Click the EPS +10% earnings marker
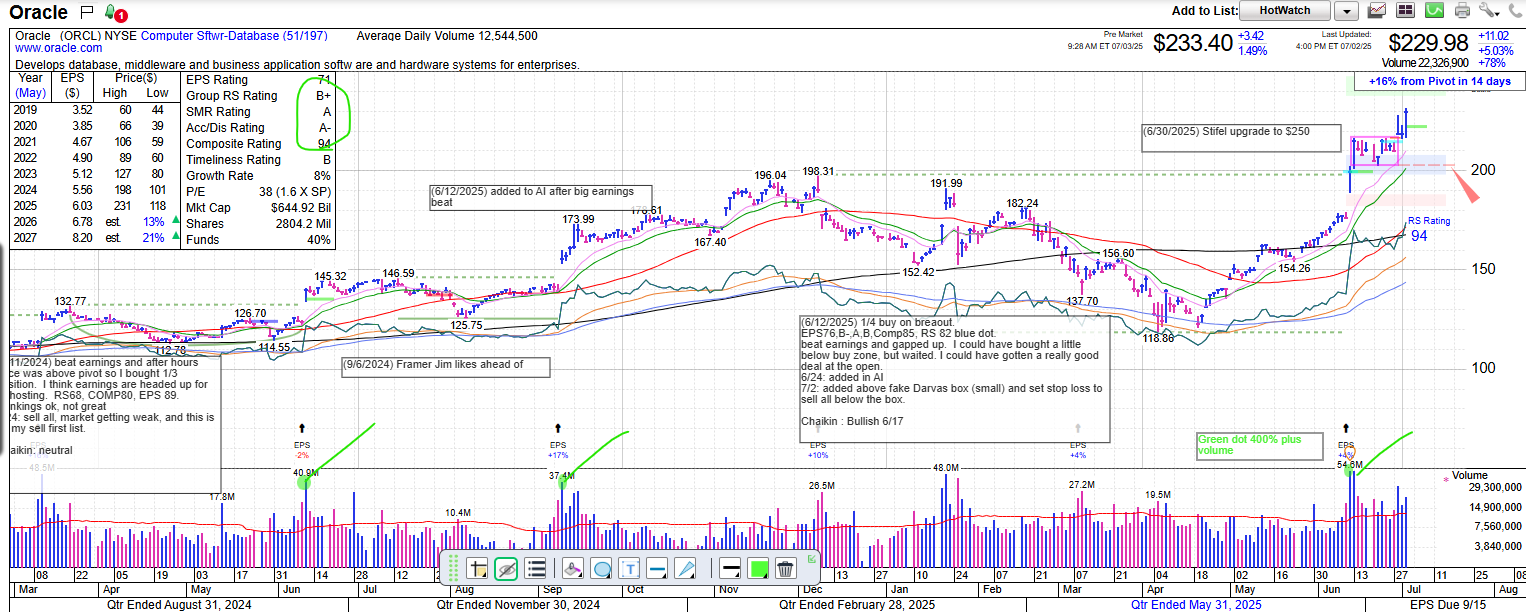This screenshot has height=612, width=1526. pos(818,449)
